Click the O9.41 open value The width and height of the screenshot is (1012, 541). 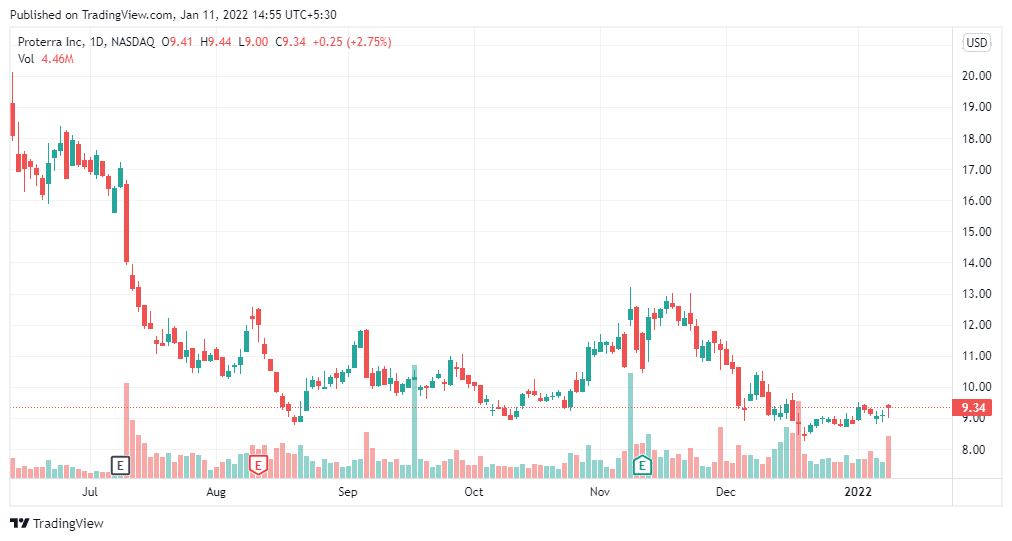coord(177,42)
